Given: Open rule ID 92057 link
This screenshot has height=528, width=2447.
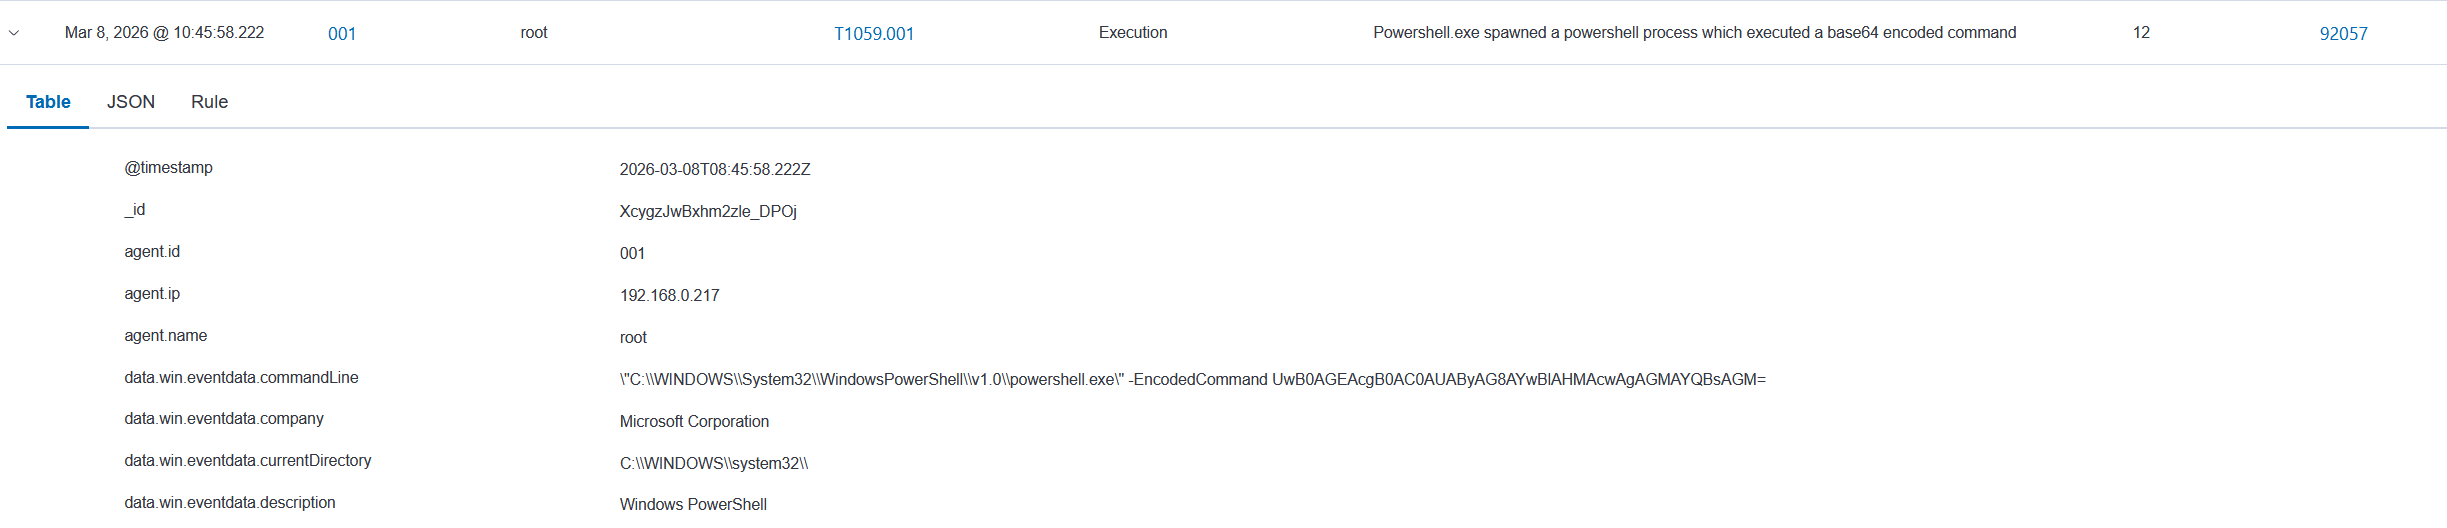Looking at the screenshot, I should [x=2343, y=34].
